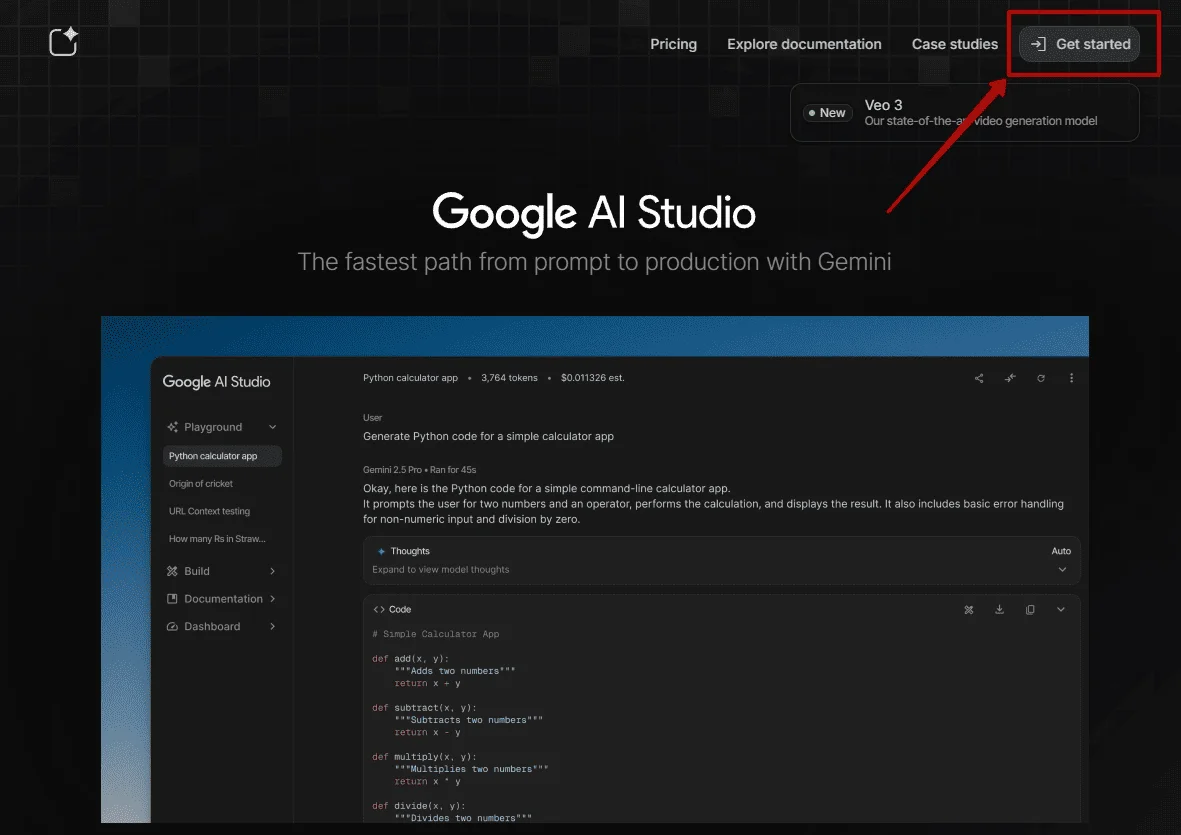Click the download icon in Code block
This screenshot has width=1181, height=835.
tap(999, 609)
